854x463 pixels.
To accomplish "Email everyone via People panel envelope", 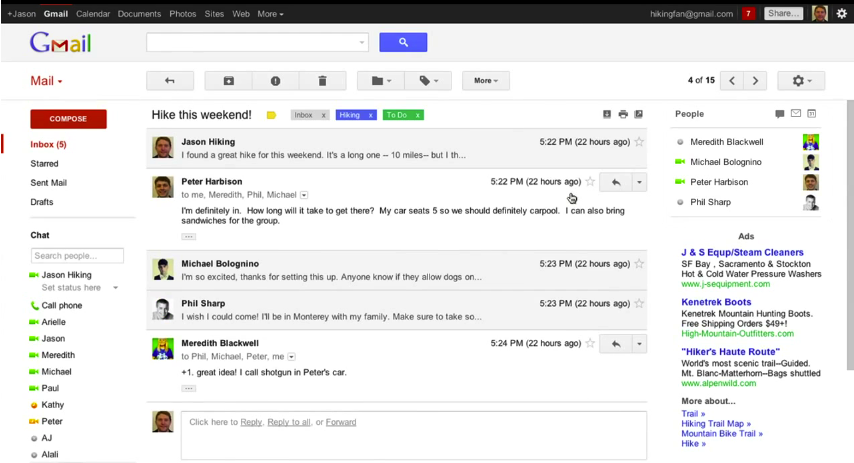I will tap(796, 113).
